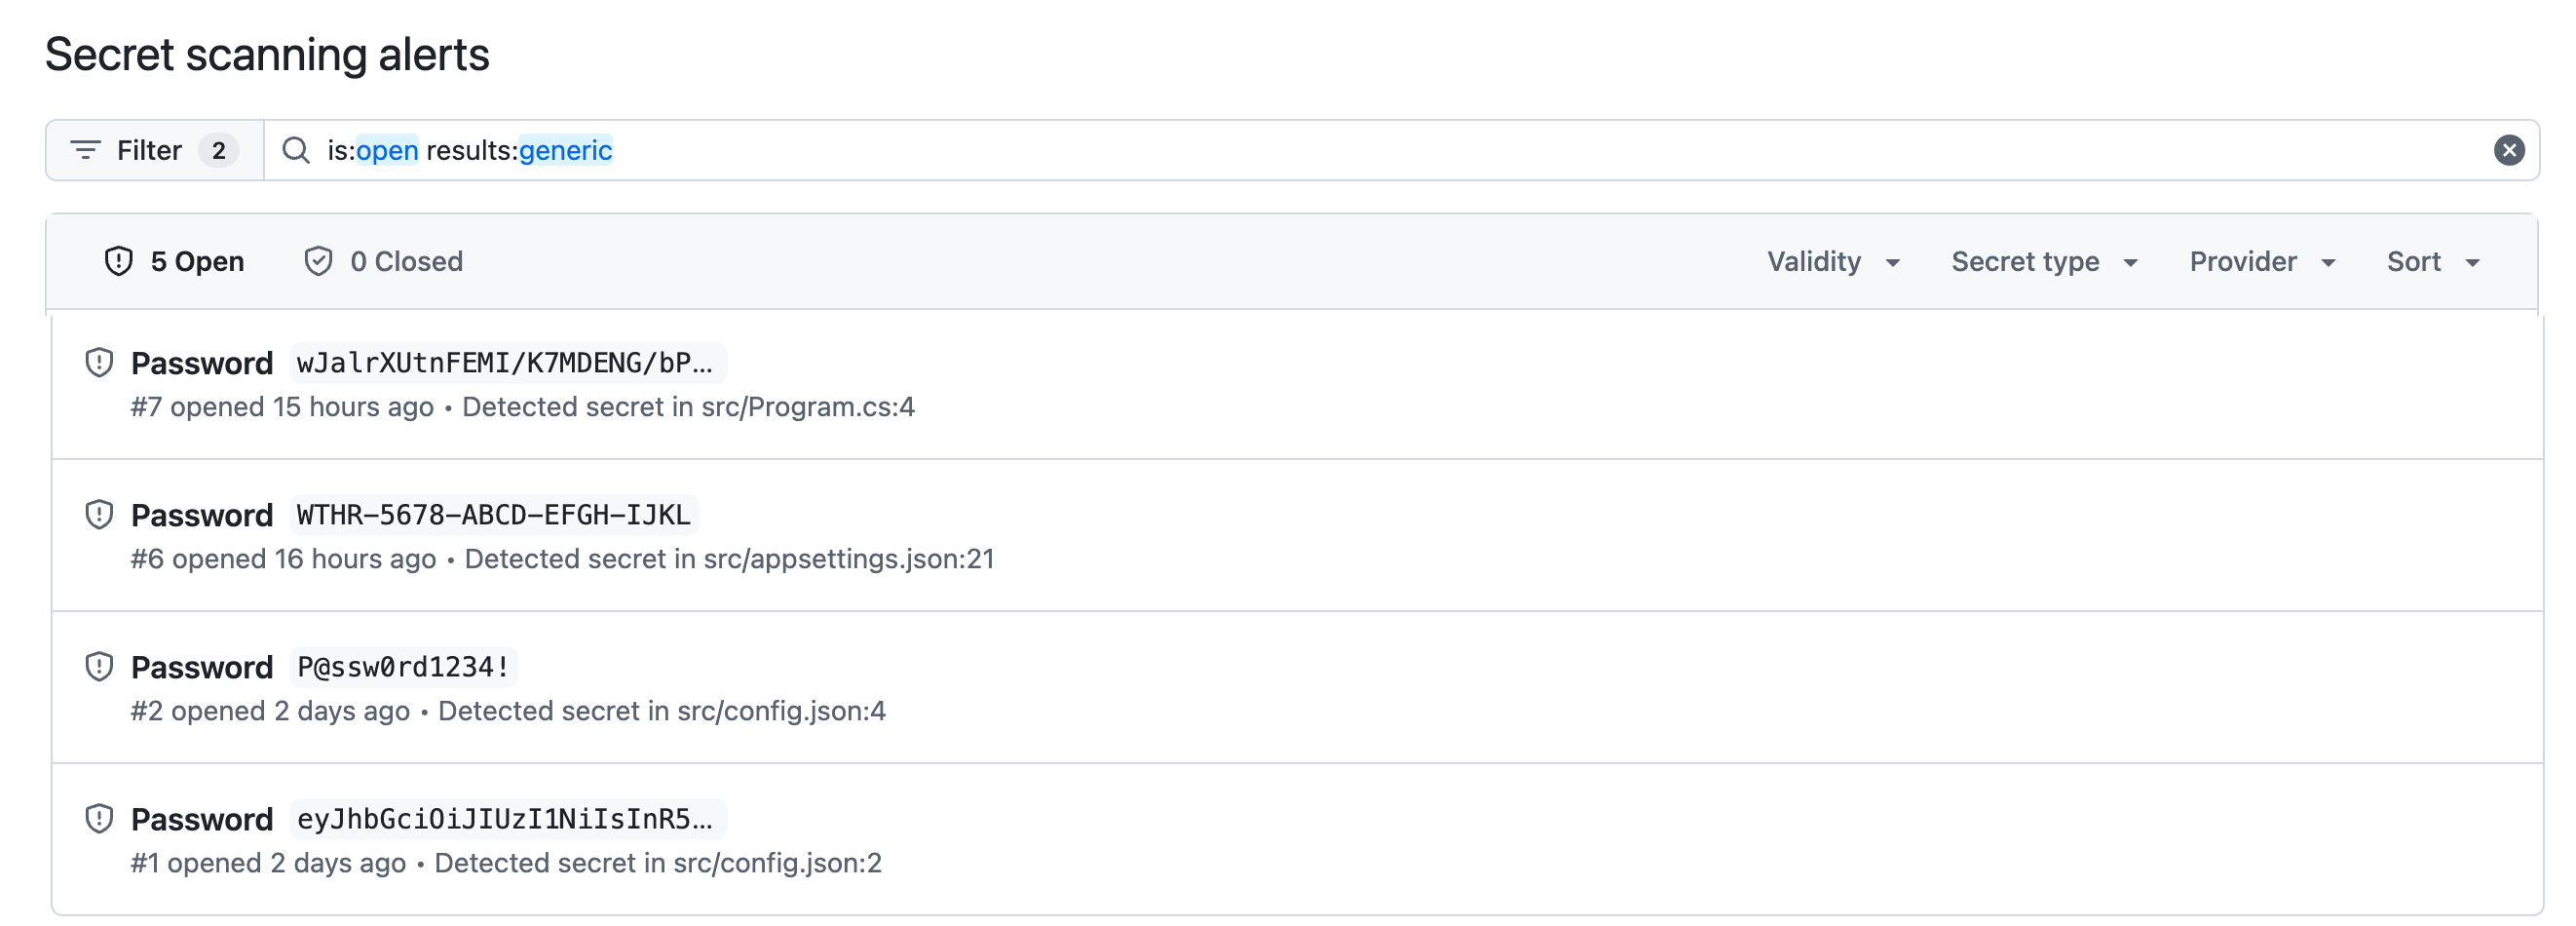The width and height of the screenshot is (2576, 926).
Task: Show the 5 Open alerts tab
Action: (x=175, y=262)
